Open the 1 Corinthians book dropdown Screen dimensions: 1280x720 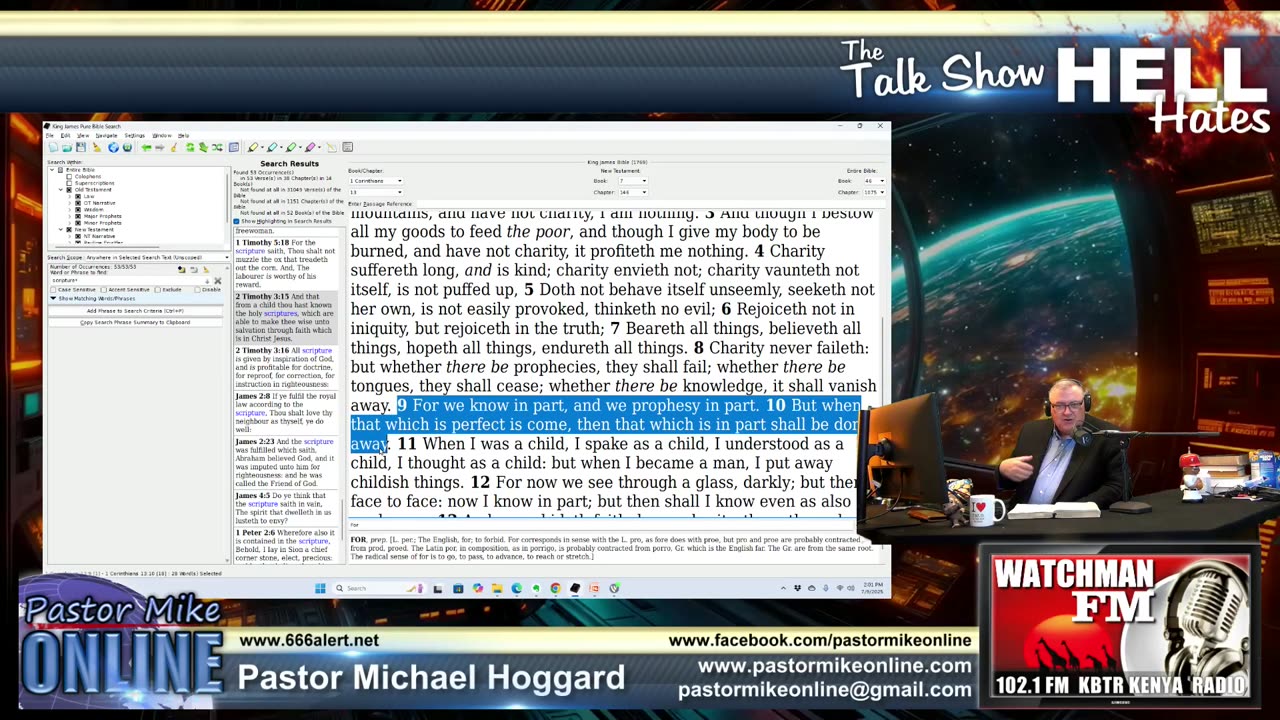pyautogui.click(x=376, y=181)
